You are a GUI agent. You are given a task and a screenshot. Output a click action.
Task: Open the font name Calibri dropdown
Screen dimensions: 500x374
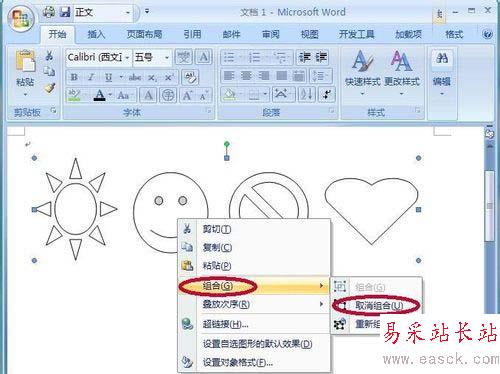[127, 58]
